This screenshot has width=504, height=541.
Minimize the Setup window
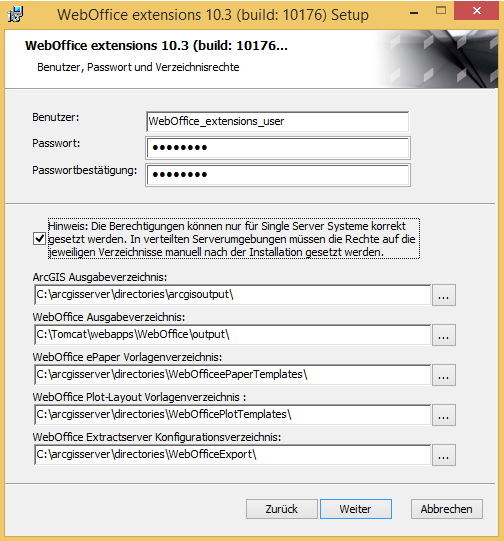point(414,13)
